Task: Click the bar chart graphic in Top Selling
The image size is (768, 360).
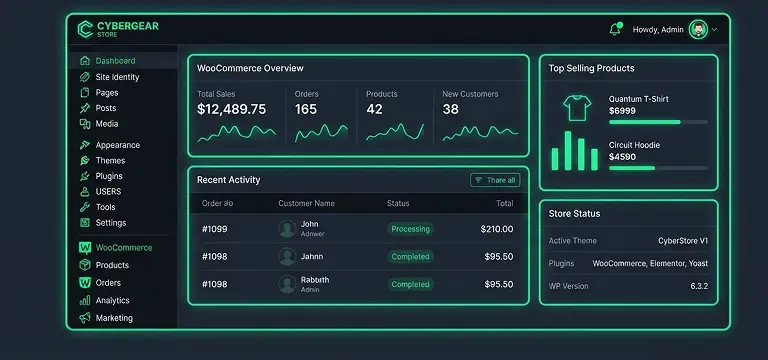Action: click(x=575, y=151)
